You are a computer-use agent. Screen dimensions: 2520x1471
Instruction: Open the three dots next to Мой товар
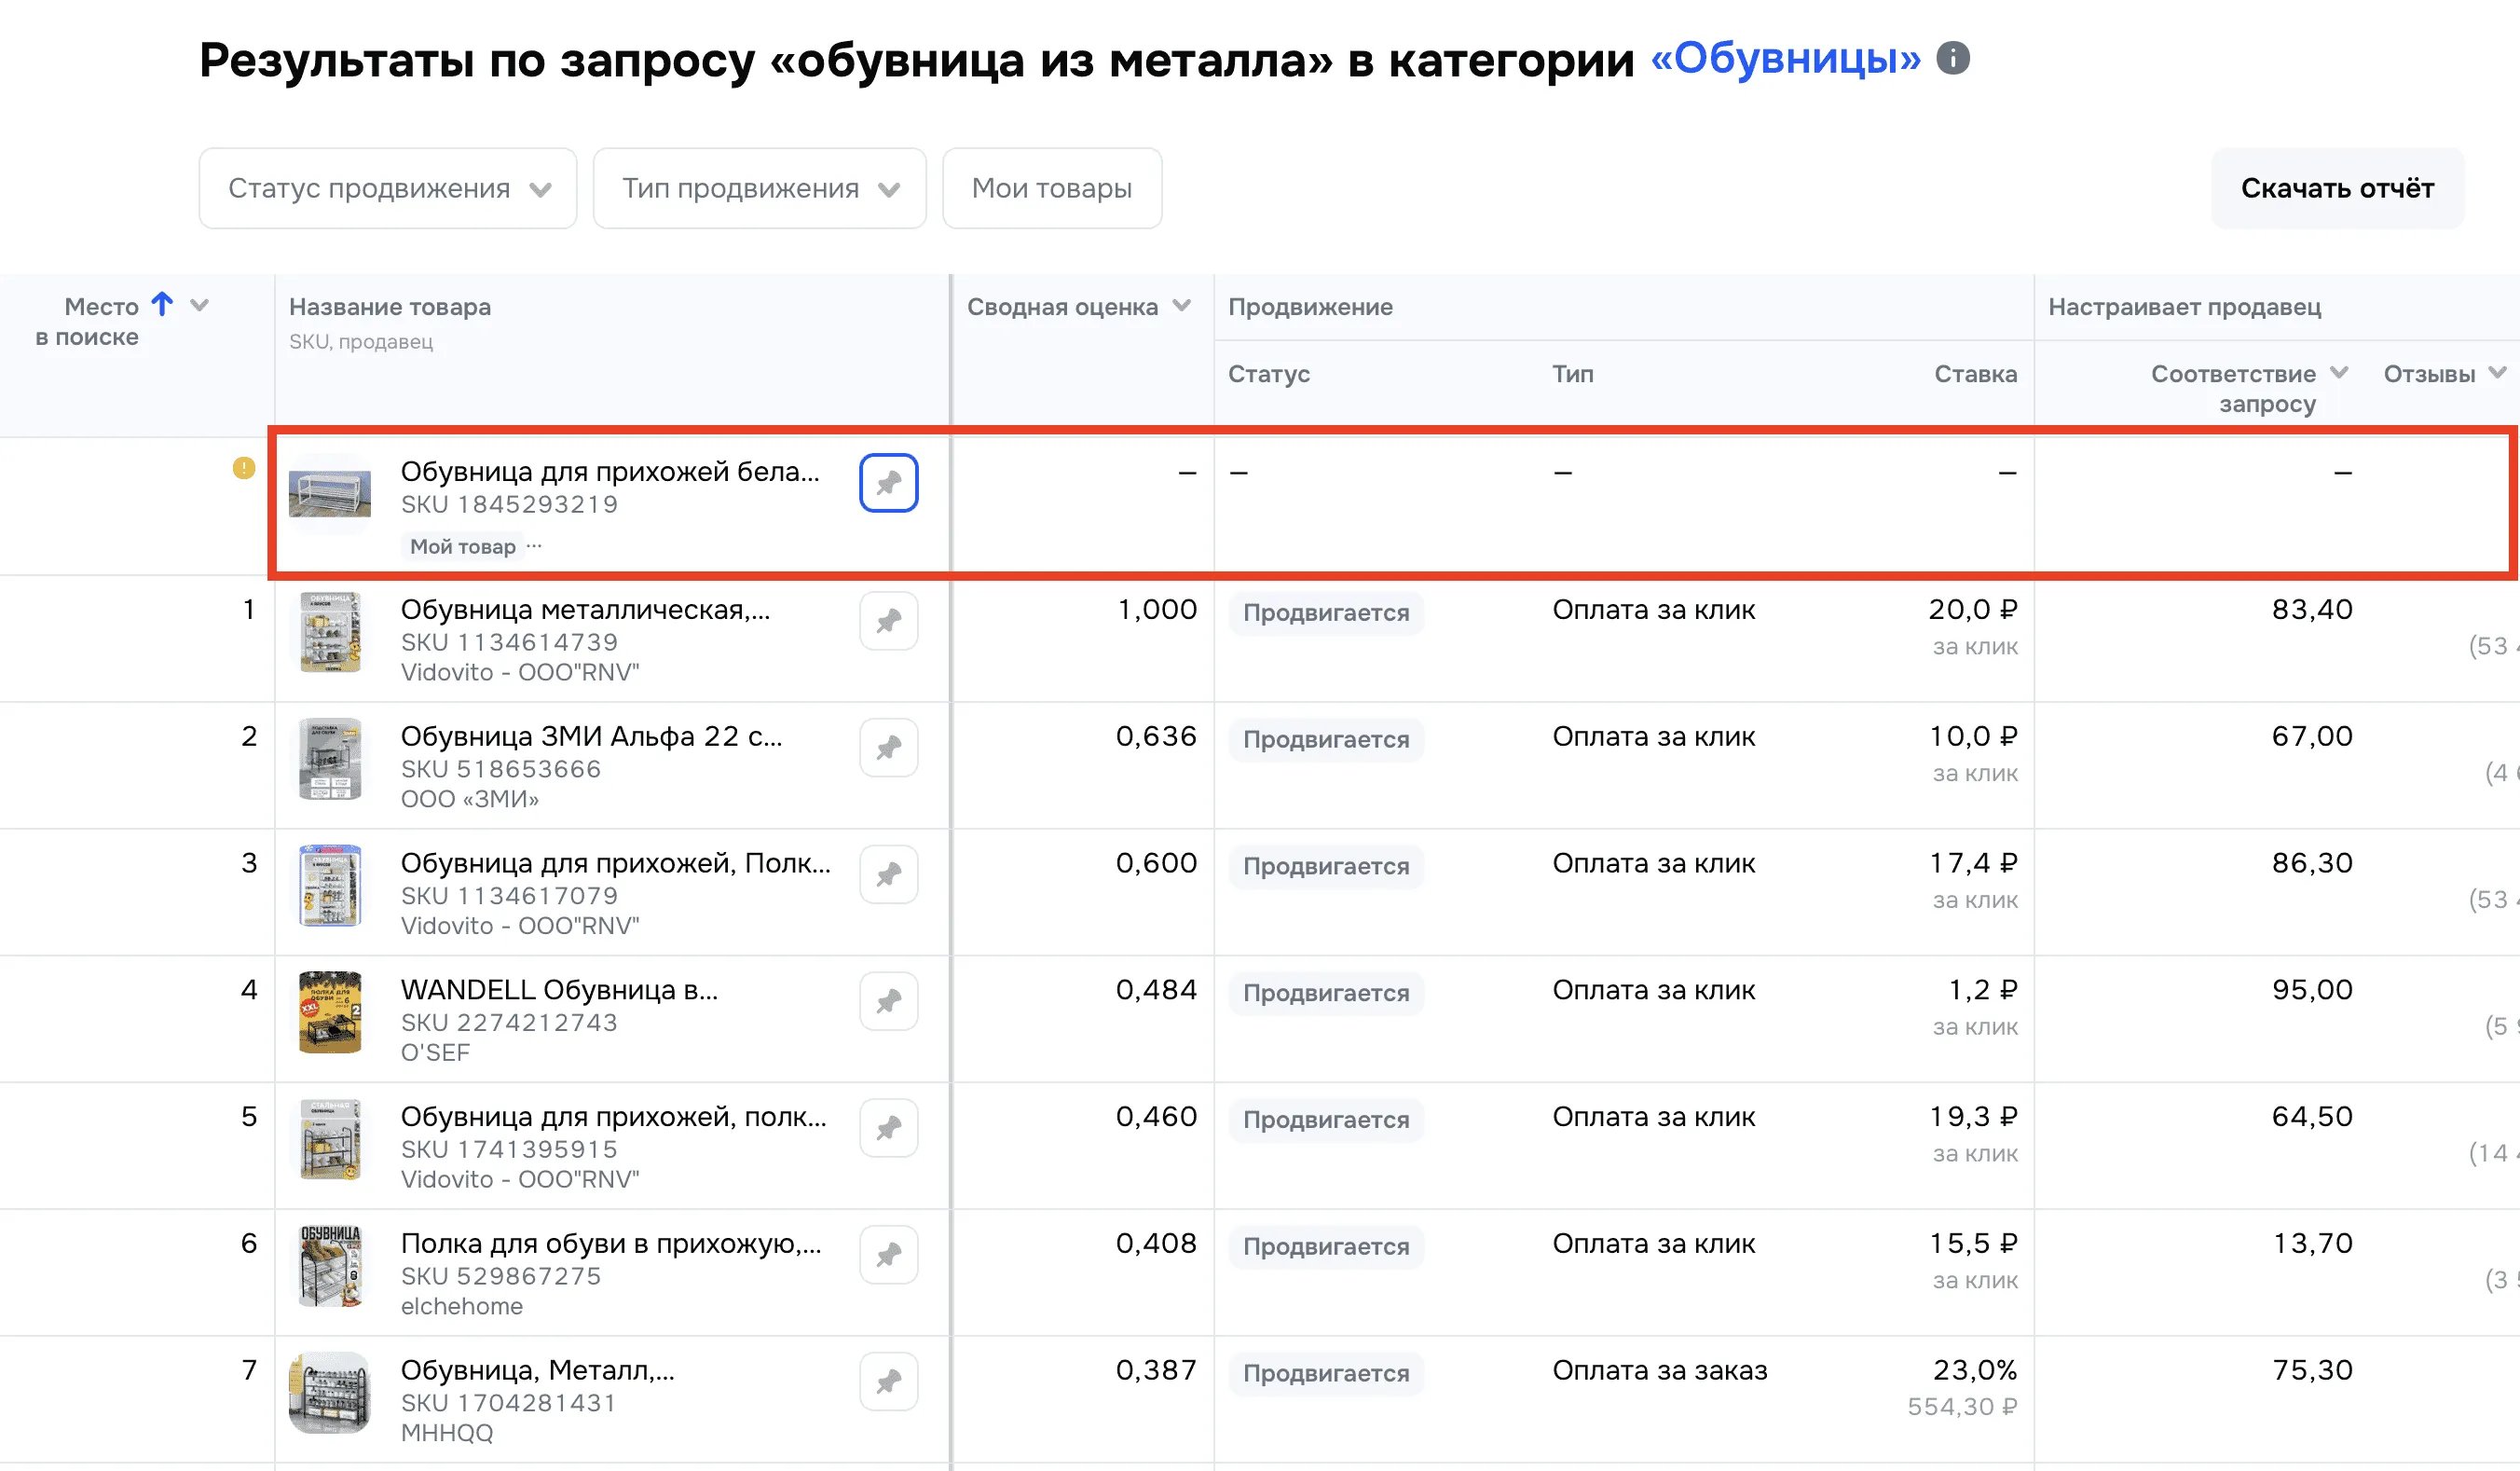pyautogui.click(x=534, y=546)
